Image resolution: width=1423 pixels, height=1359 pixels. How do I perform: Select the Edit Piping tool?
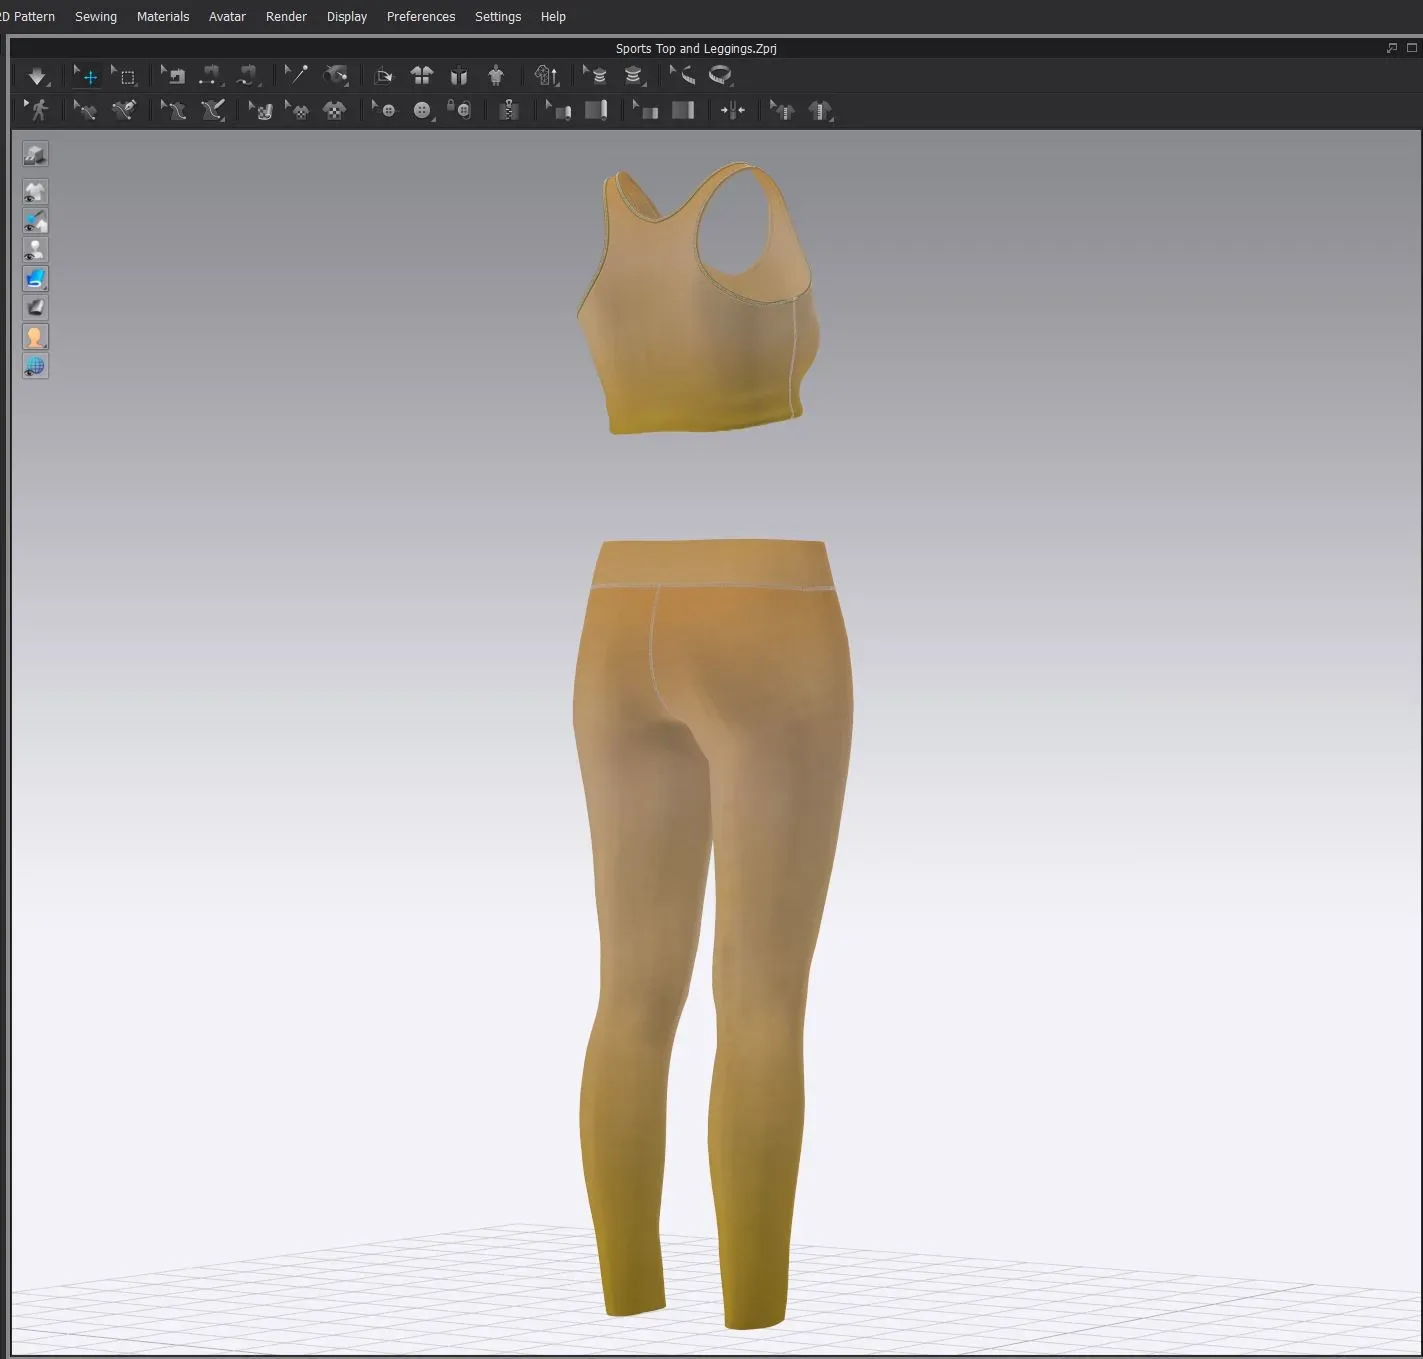click(x=558, y=110)
